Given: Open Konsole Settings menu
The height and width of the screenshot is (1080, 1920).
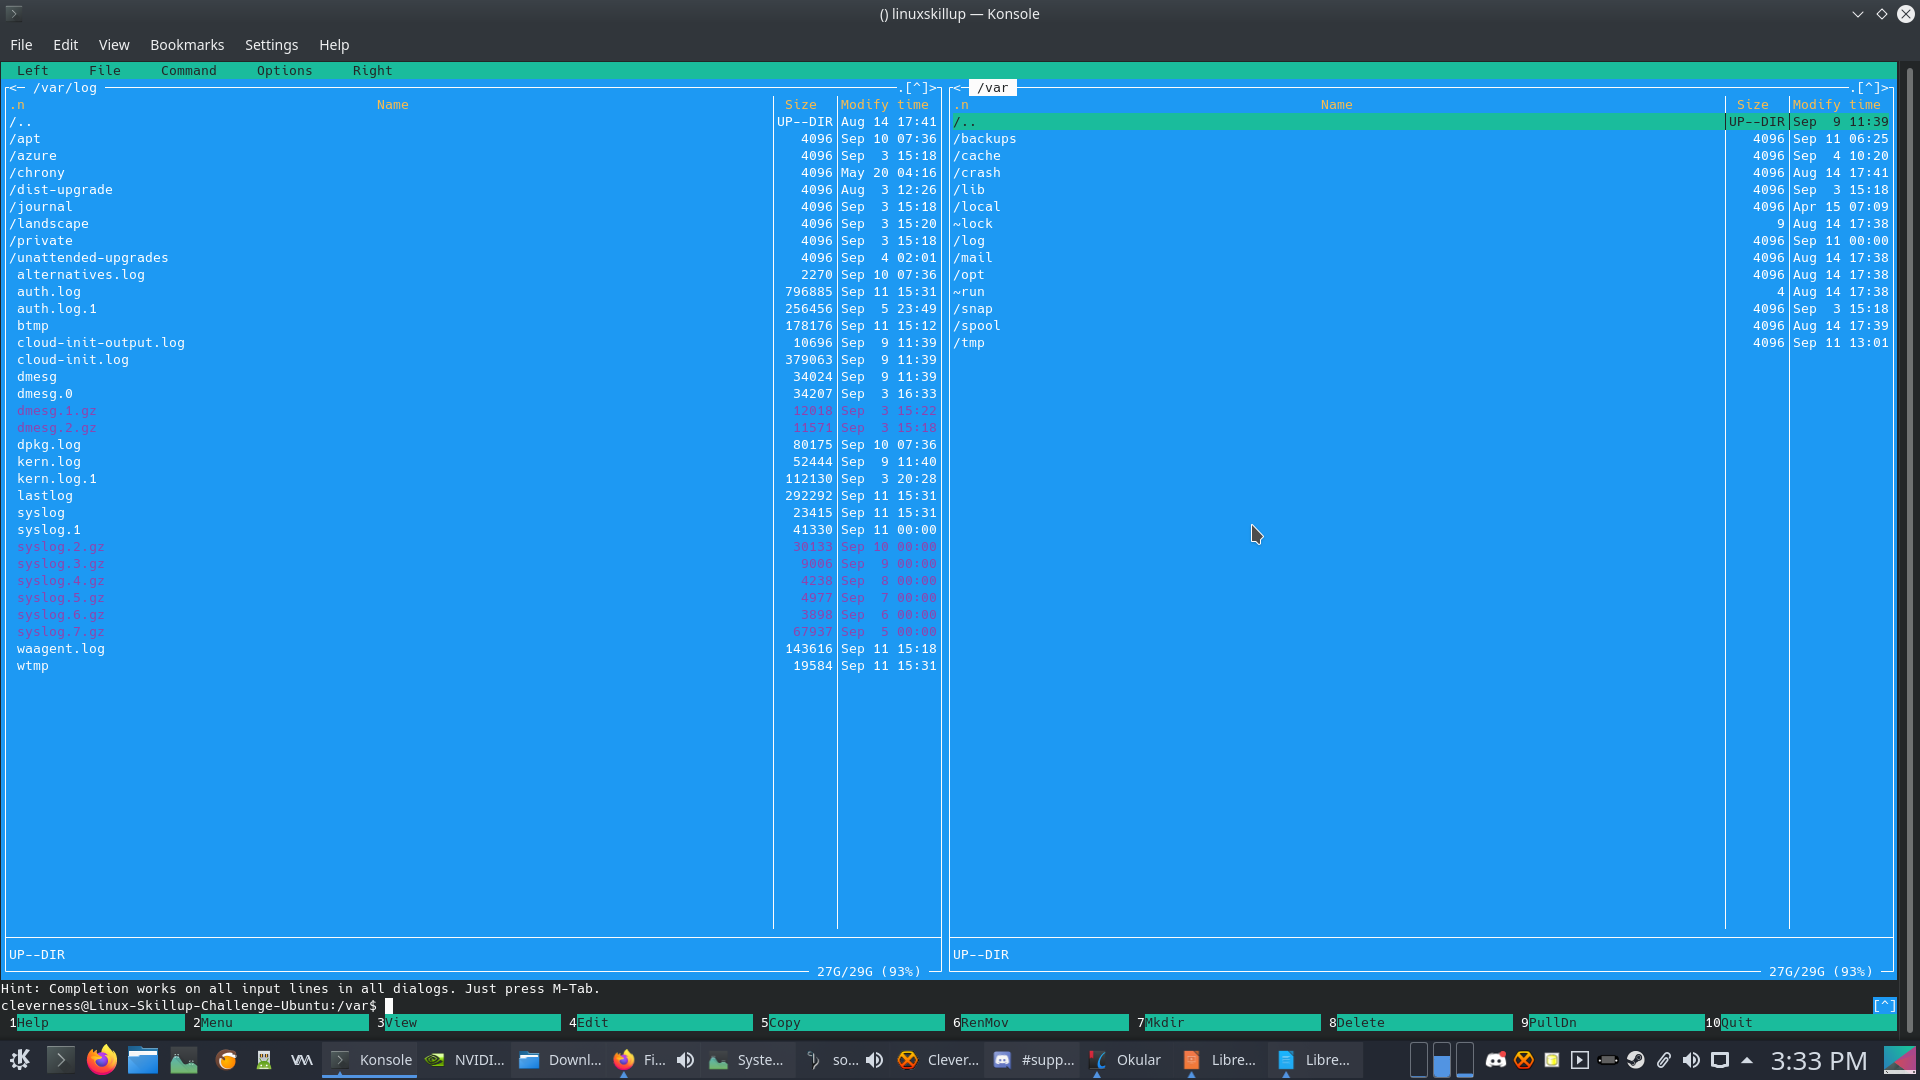Looking at the screenshot, I should [271, 45].
